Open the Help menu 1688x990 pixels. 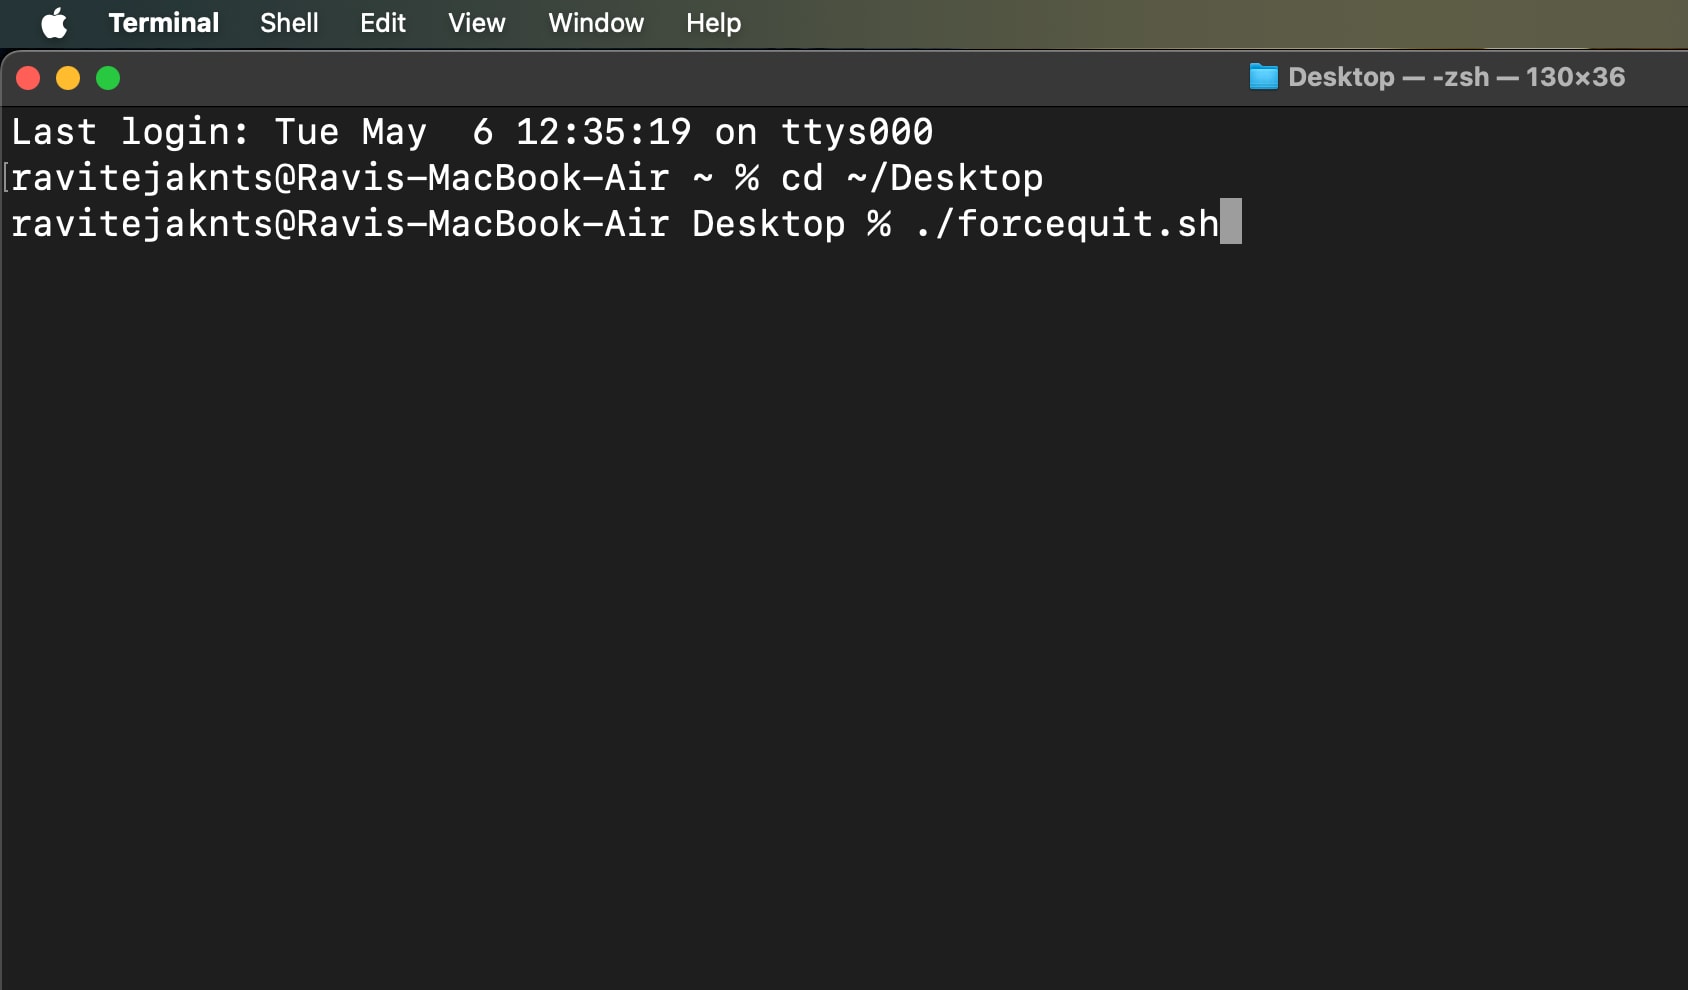pos(714,23)
